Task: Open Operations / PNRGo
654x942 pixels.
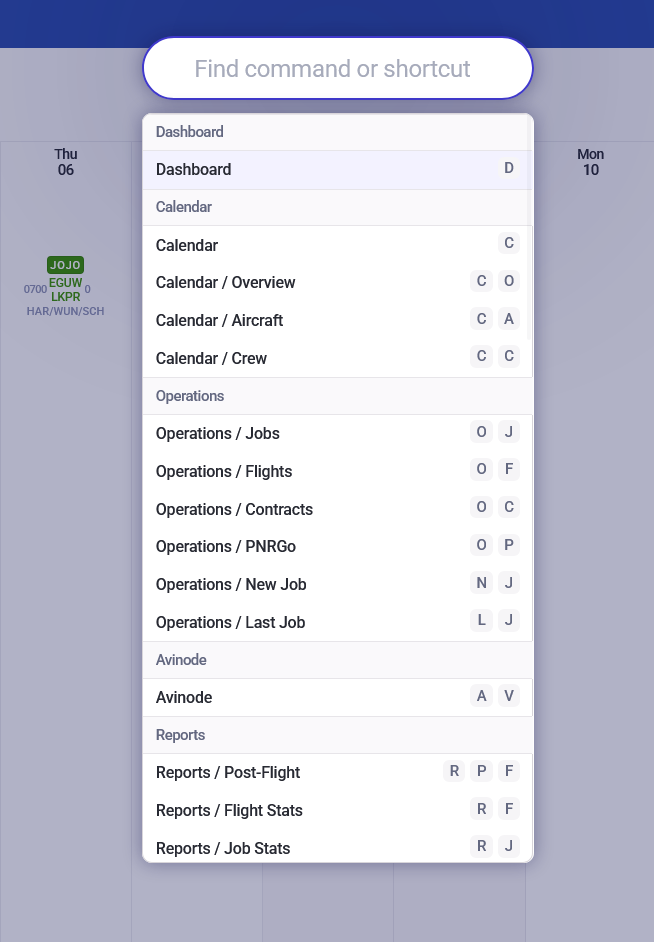Action: point(337,547)
